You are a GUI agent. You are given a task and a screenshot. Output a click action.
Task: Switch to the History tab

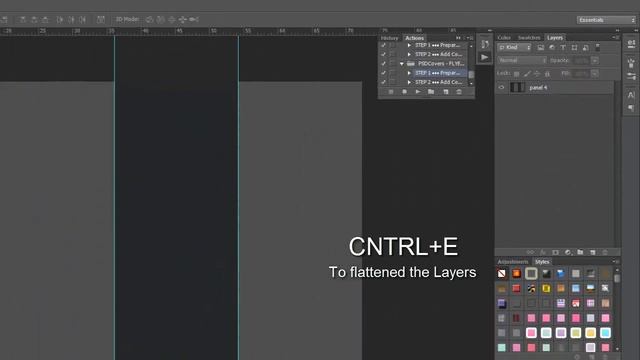(389, 38)
